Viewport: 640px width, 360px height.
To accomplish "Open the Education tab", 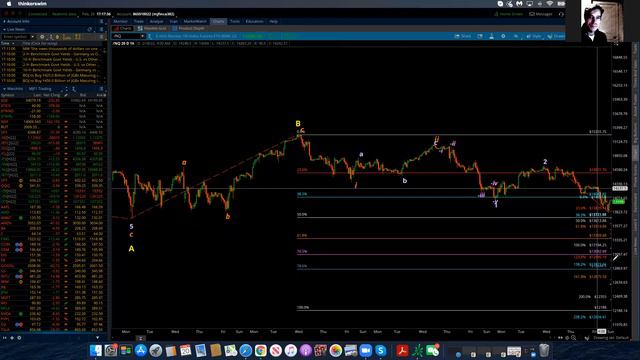I will point(254,21).
